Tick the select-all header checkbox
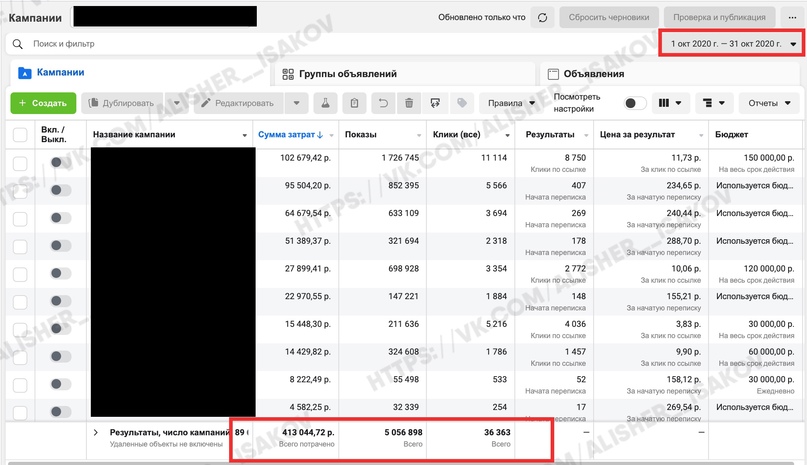807x465 pixels. click(20, 135)
